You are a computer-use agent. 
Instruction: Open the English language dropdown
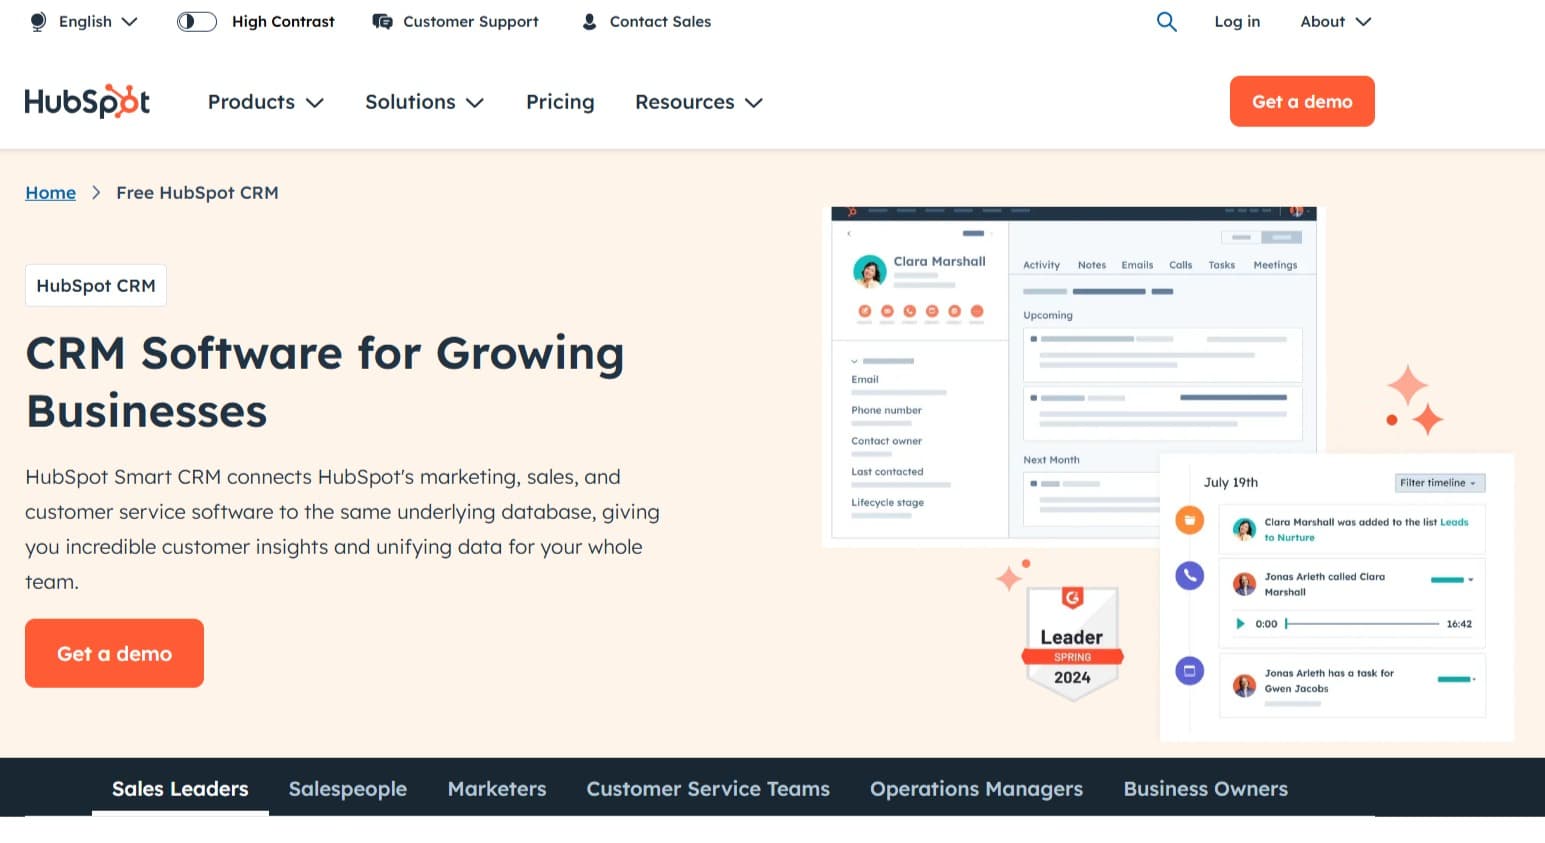click(x=97, y=22)
